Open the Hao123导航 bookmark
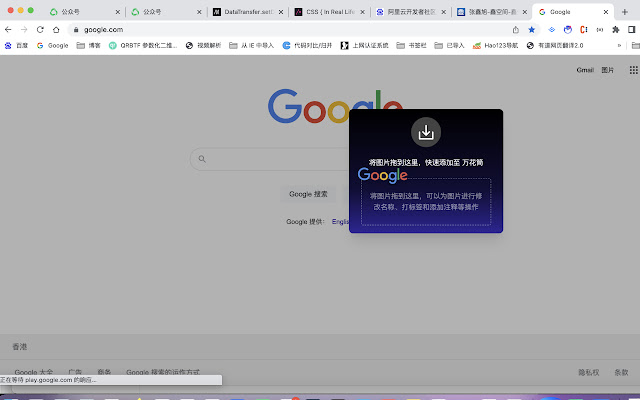640x400 pixels. pos(495,45)
